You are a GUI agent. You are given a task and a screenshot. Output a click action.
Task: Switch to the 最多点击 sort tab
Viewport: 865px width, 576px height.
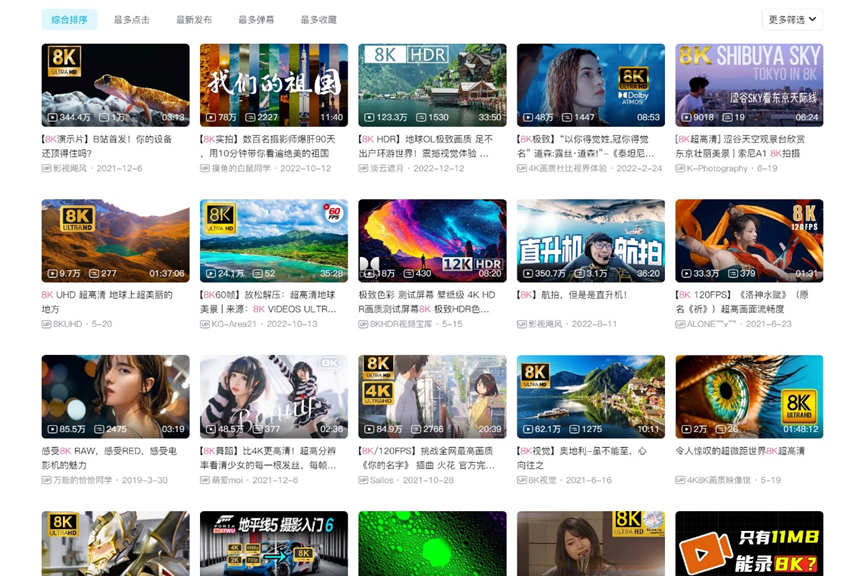132,20
